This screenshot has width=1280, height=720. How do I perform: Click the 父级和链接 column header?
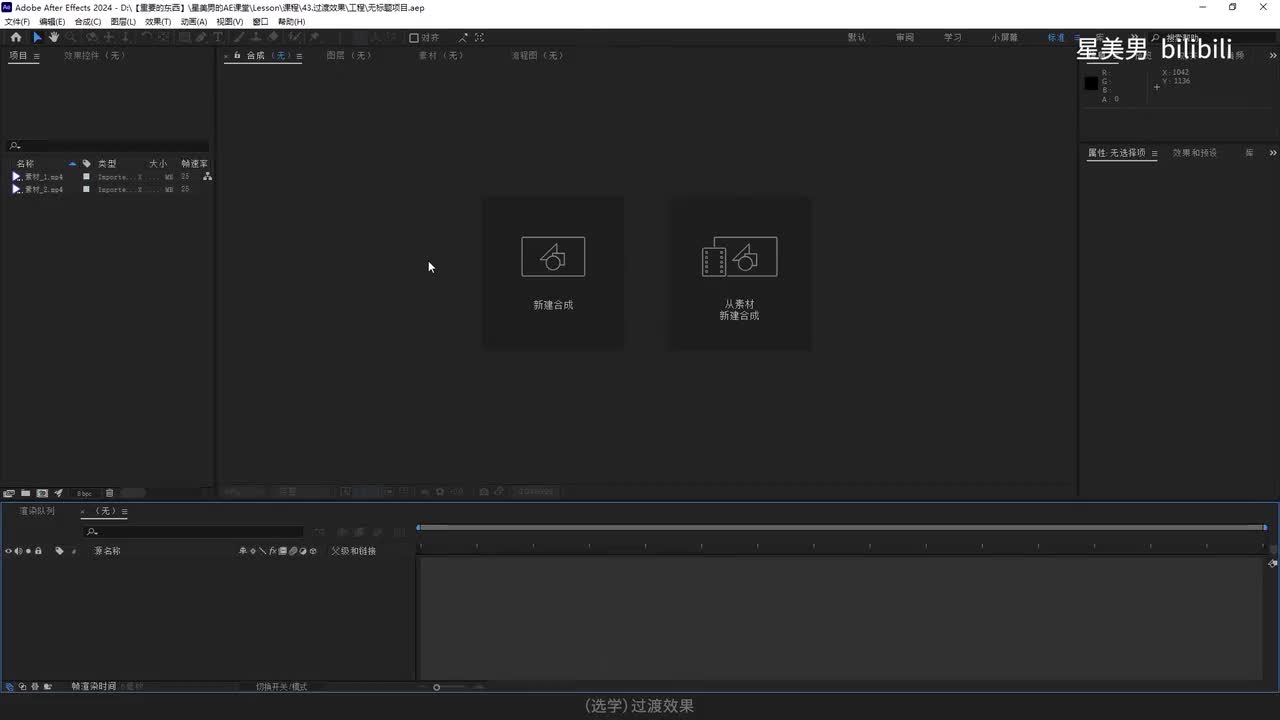tap(354, 551)
